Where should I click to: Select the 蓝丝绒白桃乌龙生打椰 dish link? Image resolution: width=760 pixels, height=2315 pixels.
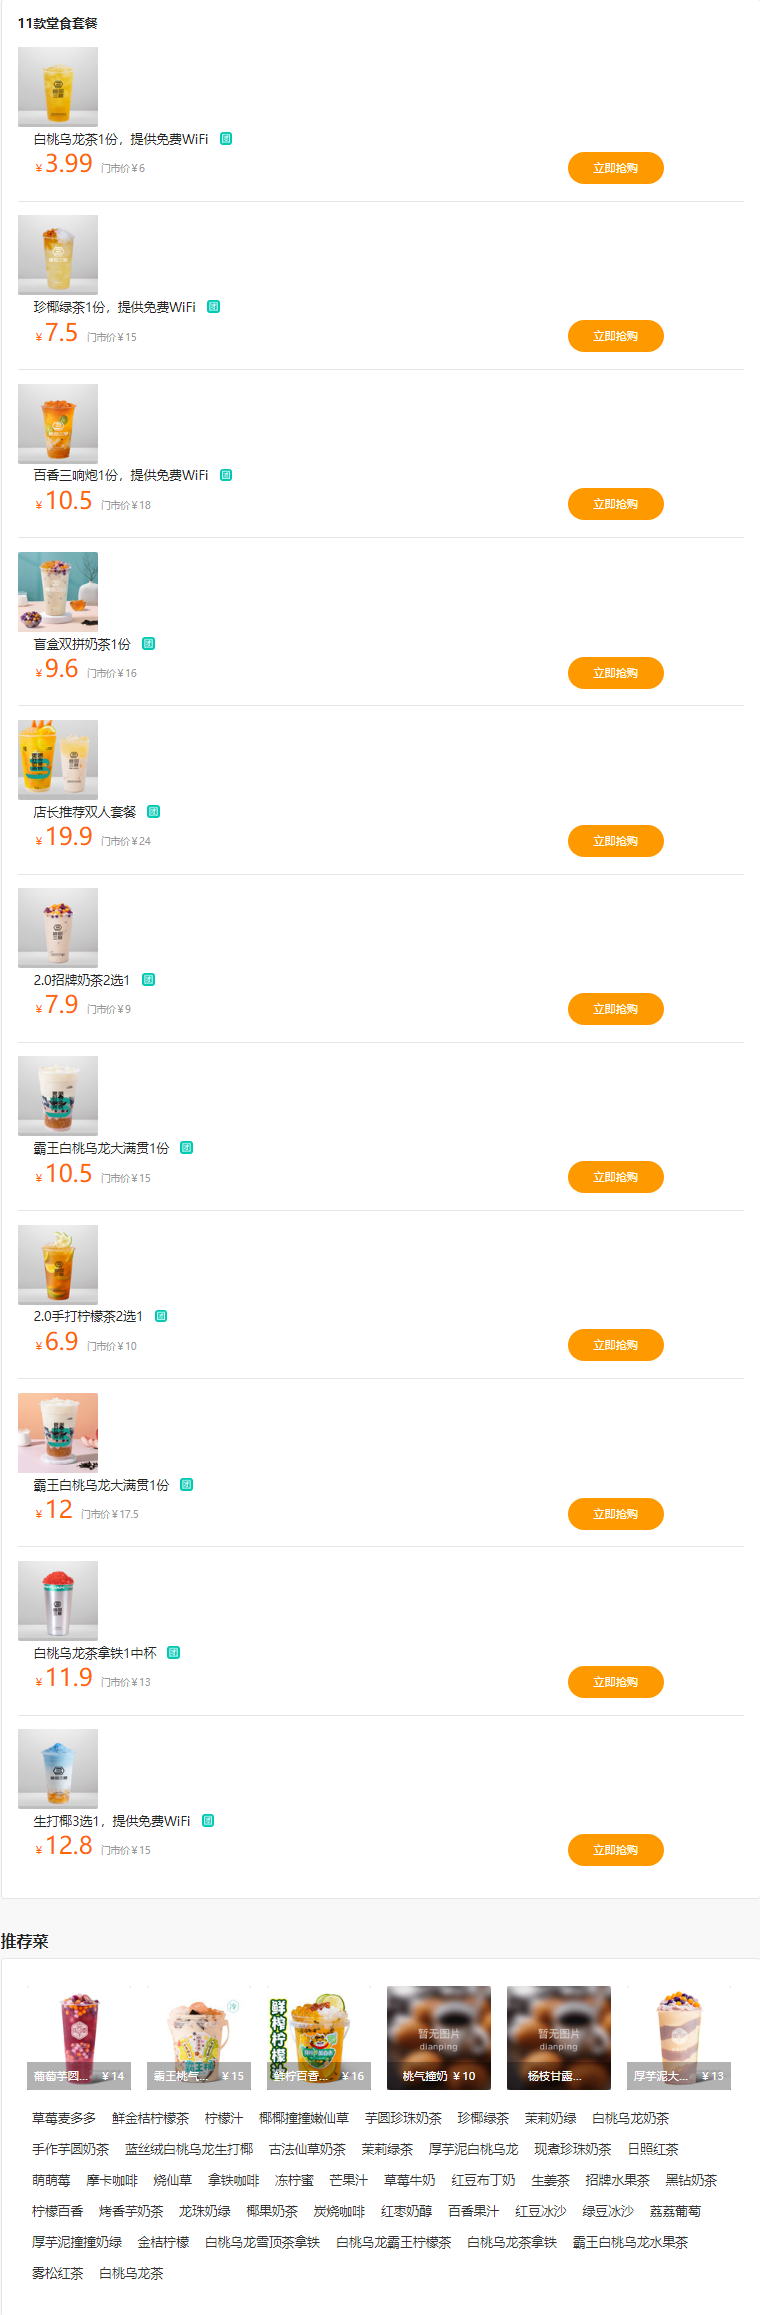click(189, 2149)
